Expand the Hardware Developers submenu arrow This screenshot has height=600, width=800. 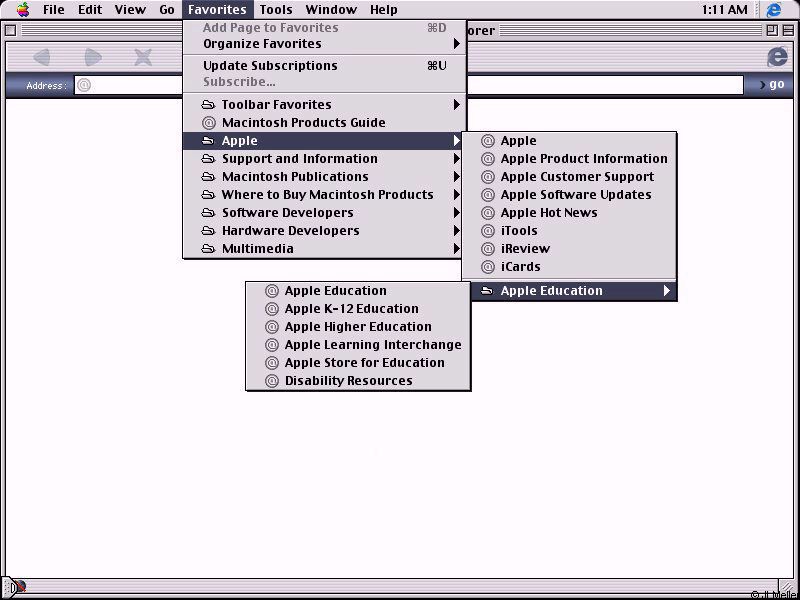457,231
